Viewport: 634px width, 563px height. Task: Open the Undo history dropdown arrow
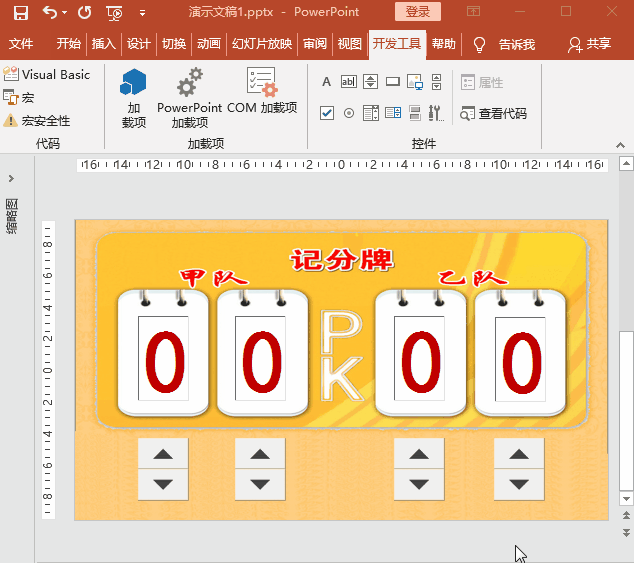64,13
